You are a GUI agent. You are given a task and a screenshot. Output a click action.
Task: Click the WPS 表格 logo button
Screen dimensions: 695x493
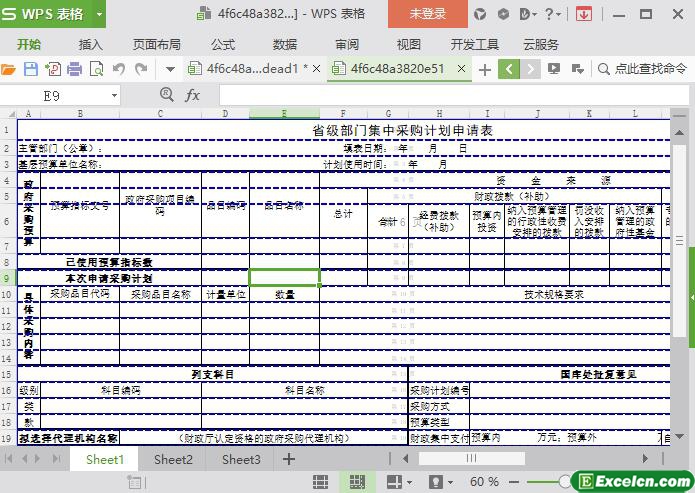46,14
